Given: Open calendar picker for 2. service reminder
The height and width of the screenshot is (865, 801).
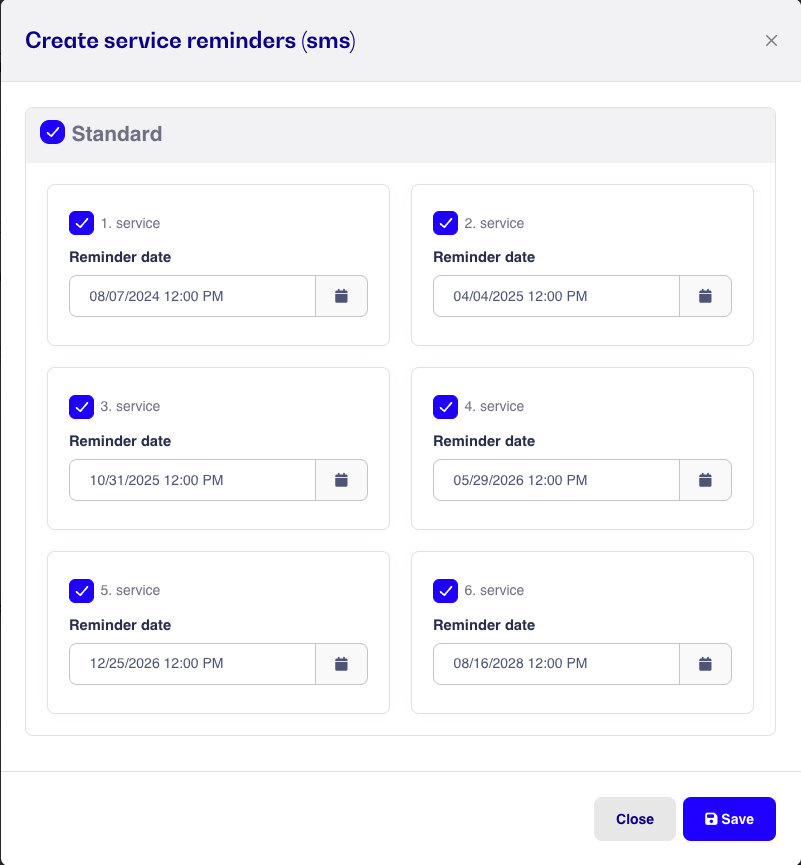Looking at the screenshot, I should 706,296.
